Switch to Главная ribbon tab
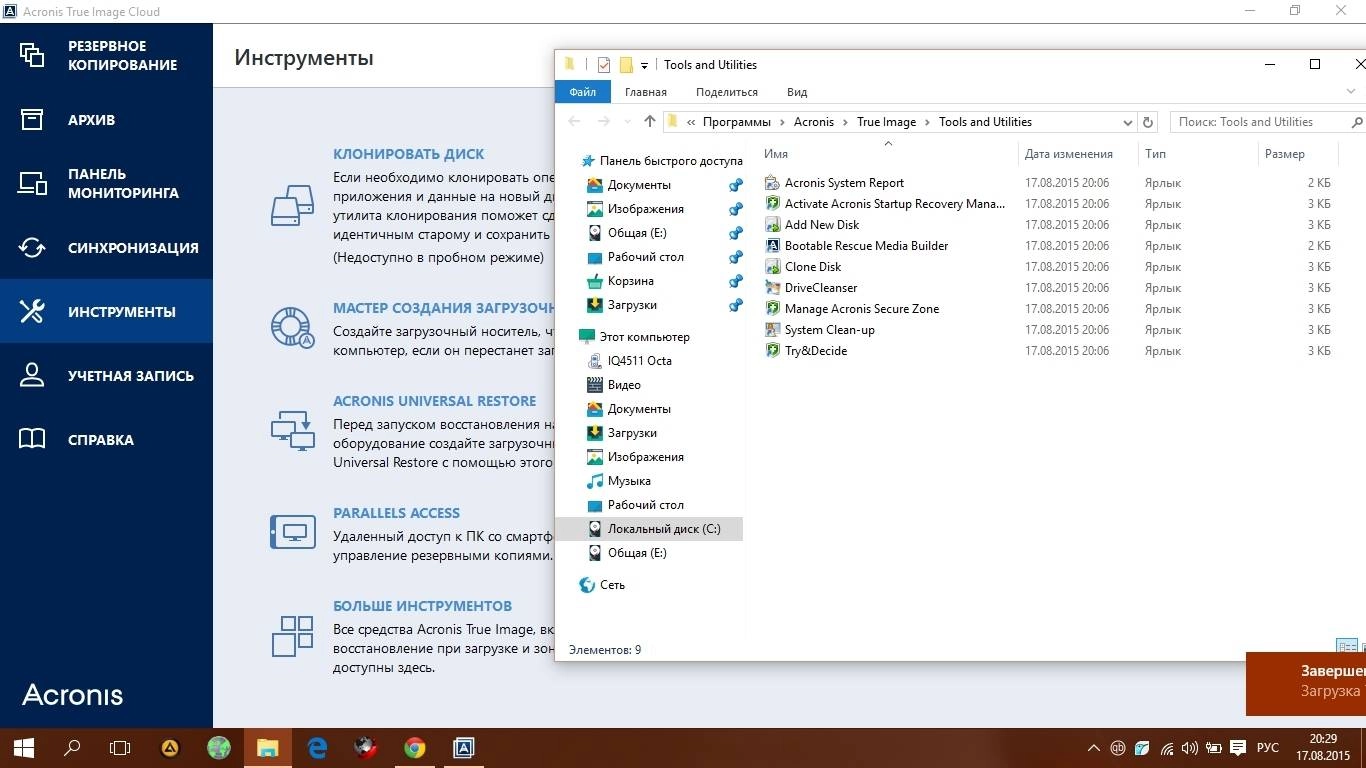This screenshot has height=768, width=1366. [x=646, y=92]
